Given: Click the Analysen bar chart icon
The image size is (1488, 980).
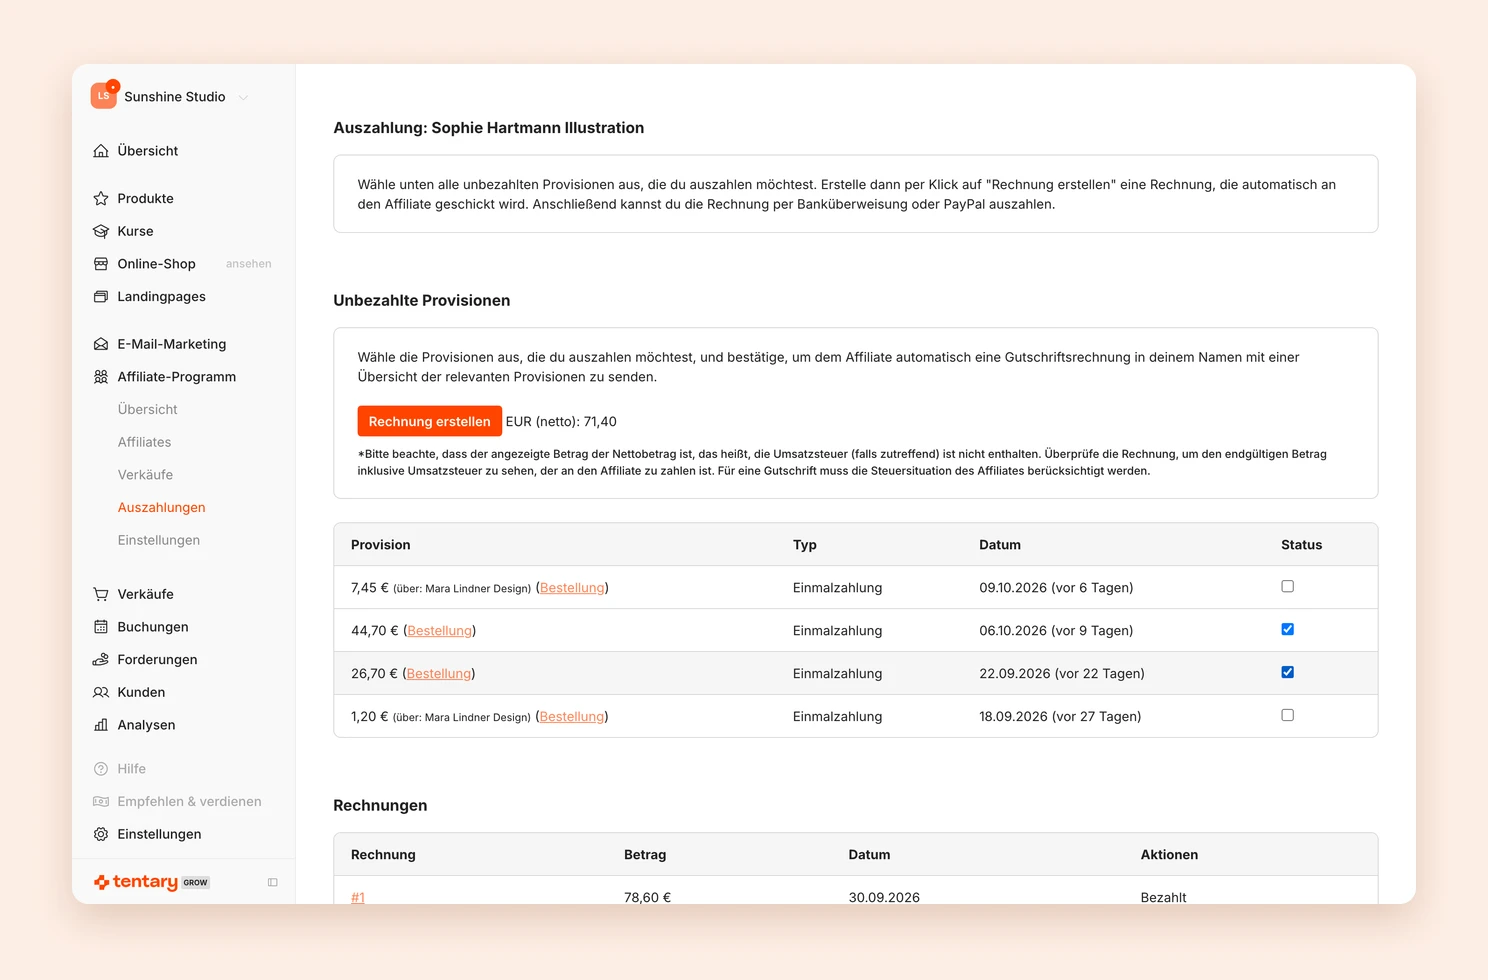Looking at the screenshot, I should click(x=101, y=725).
